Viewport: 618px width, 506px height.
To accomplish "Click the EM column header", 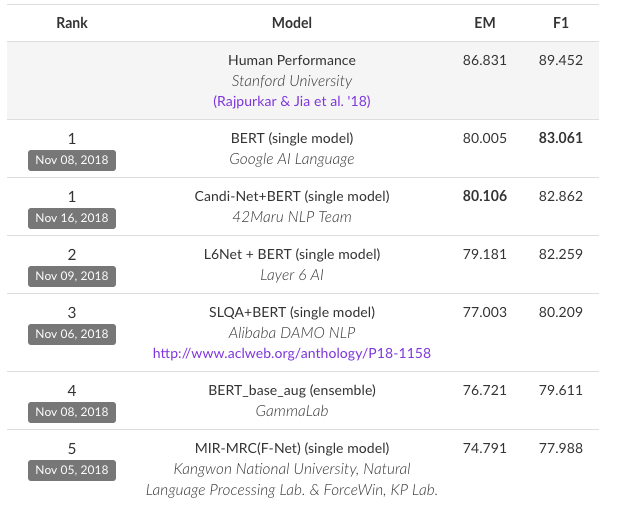I will (x=484, y=22).
